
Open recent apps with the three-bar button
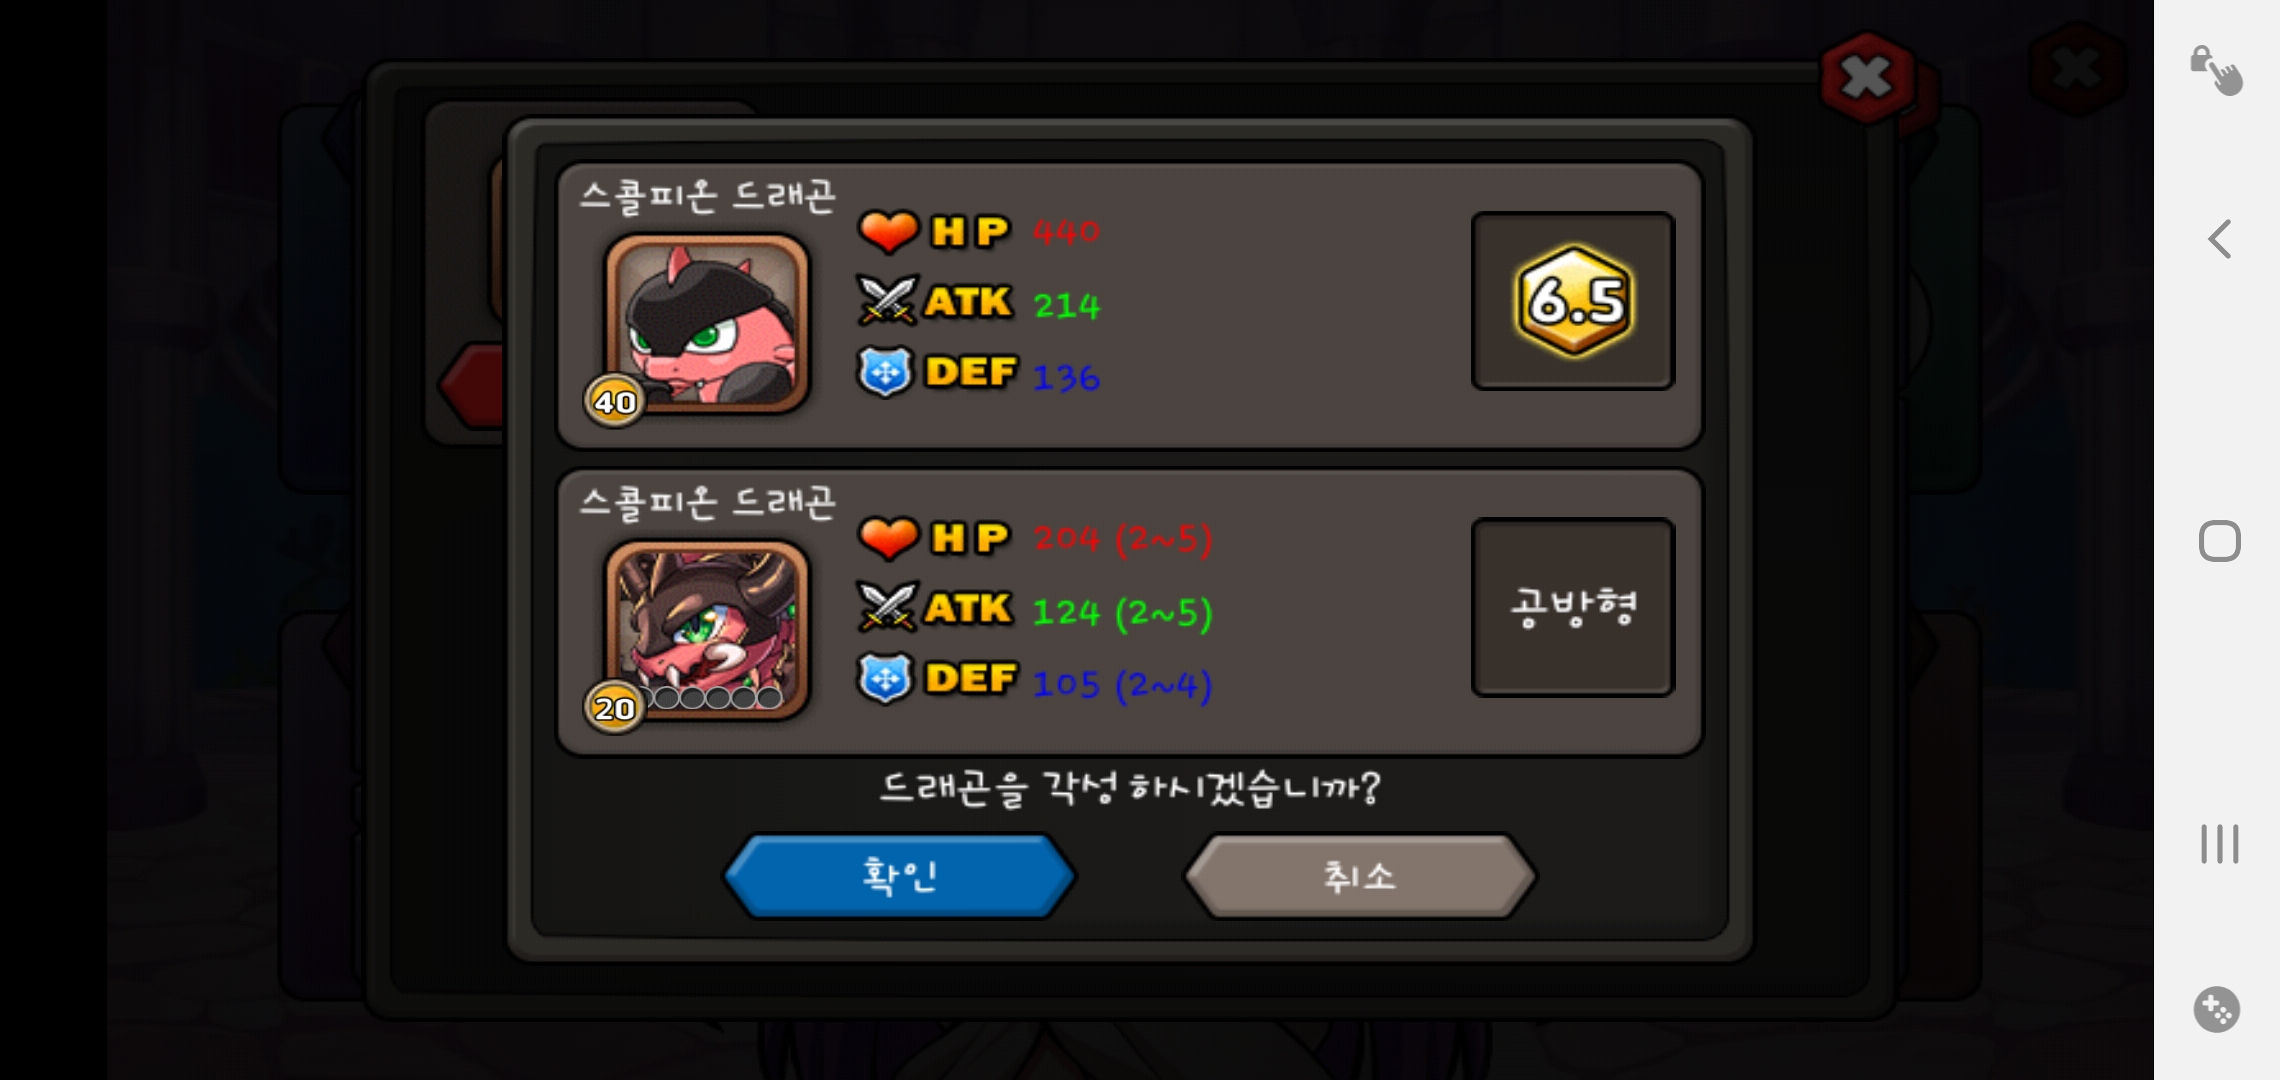coord(2219,844)
